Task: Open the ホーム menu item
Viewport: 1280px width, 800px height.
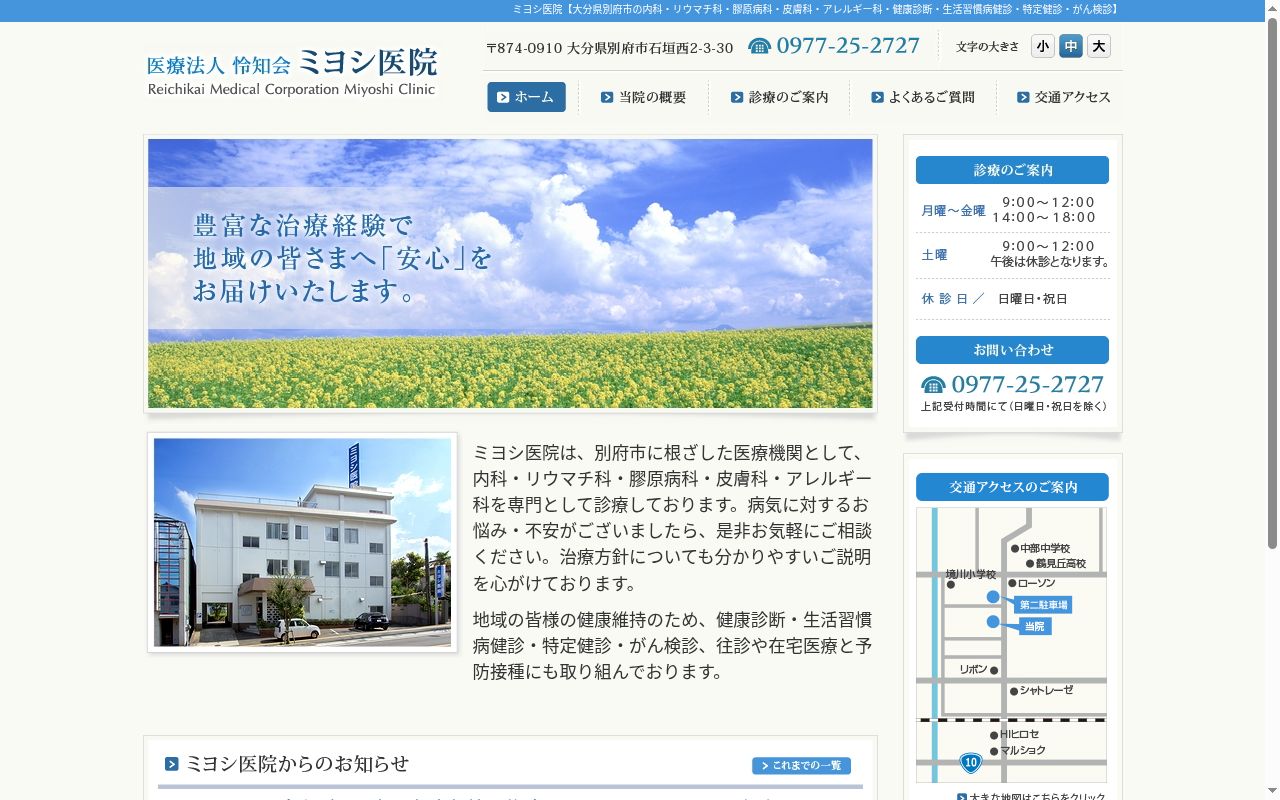Action: tap(526, 97)
